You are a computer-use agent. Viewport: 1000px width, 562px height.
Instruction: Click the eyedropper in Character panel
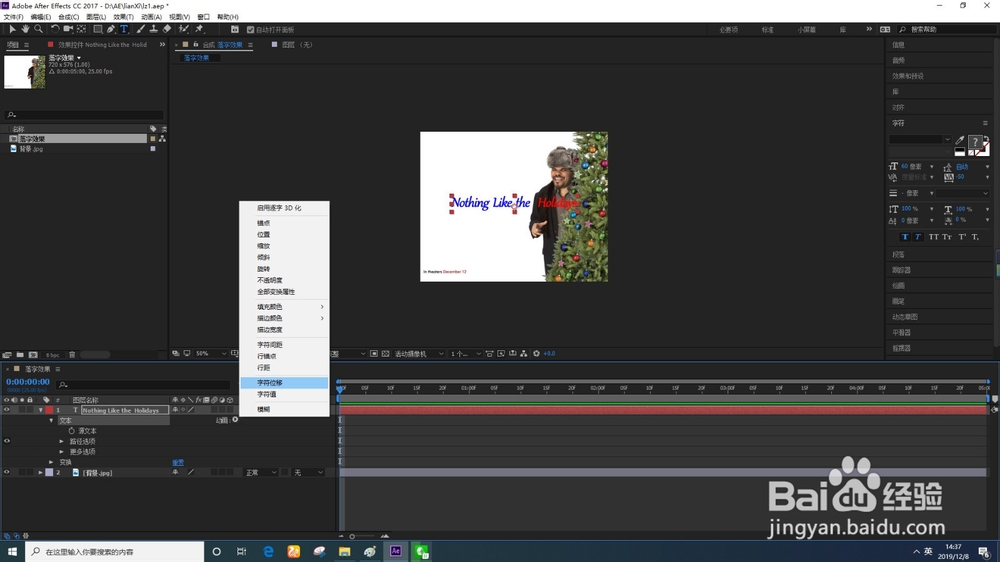[x=960, y=140]
